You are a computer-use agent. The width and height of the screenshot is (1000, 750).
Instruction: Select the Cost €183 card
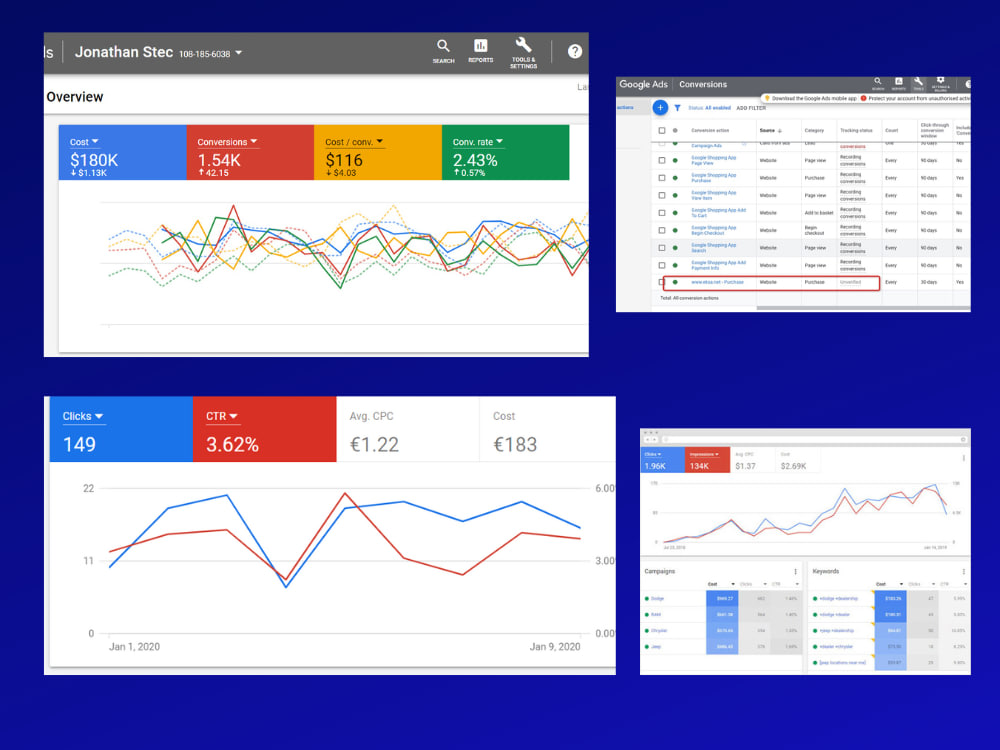click(547, 429)
